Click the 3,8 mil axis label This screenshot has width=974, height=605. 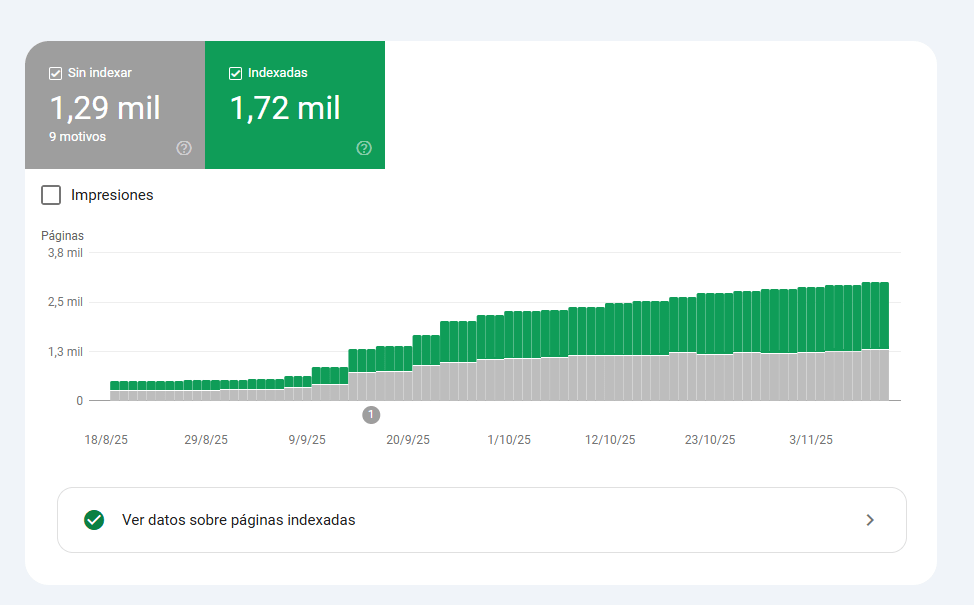(x=65, y=253)
